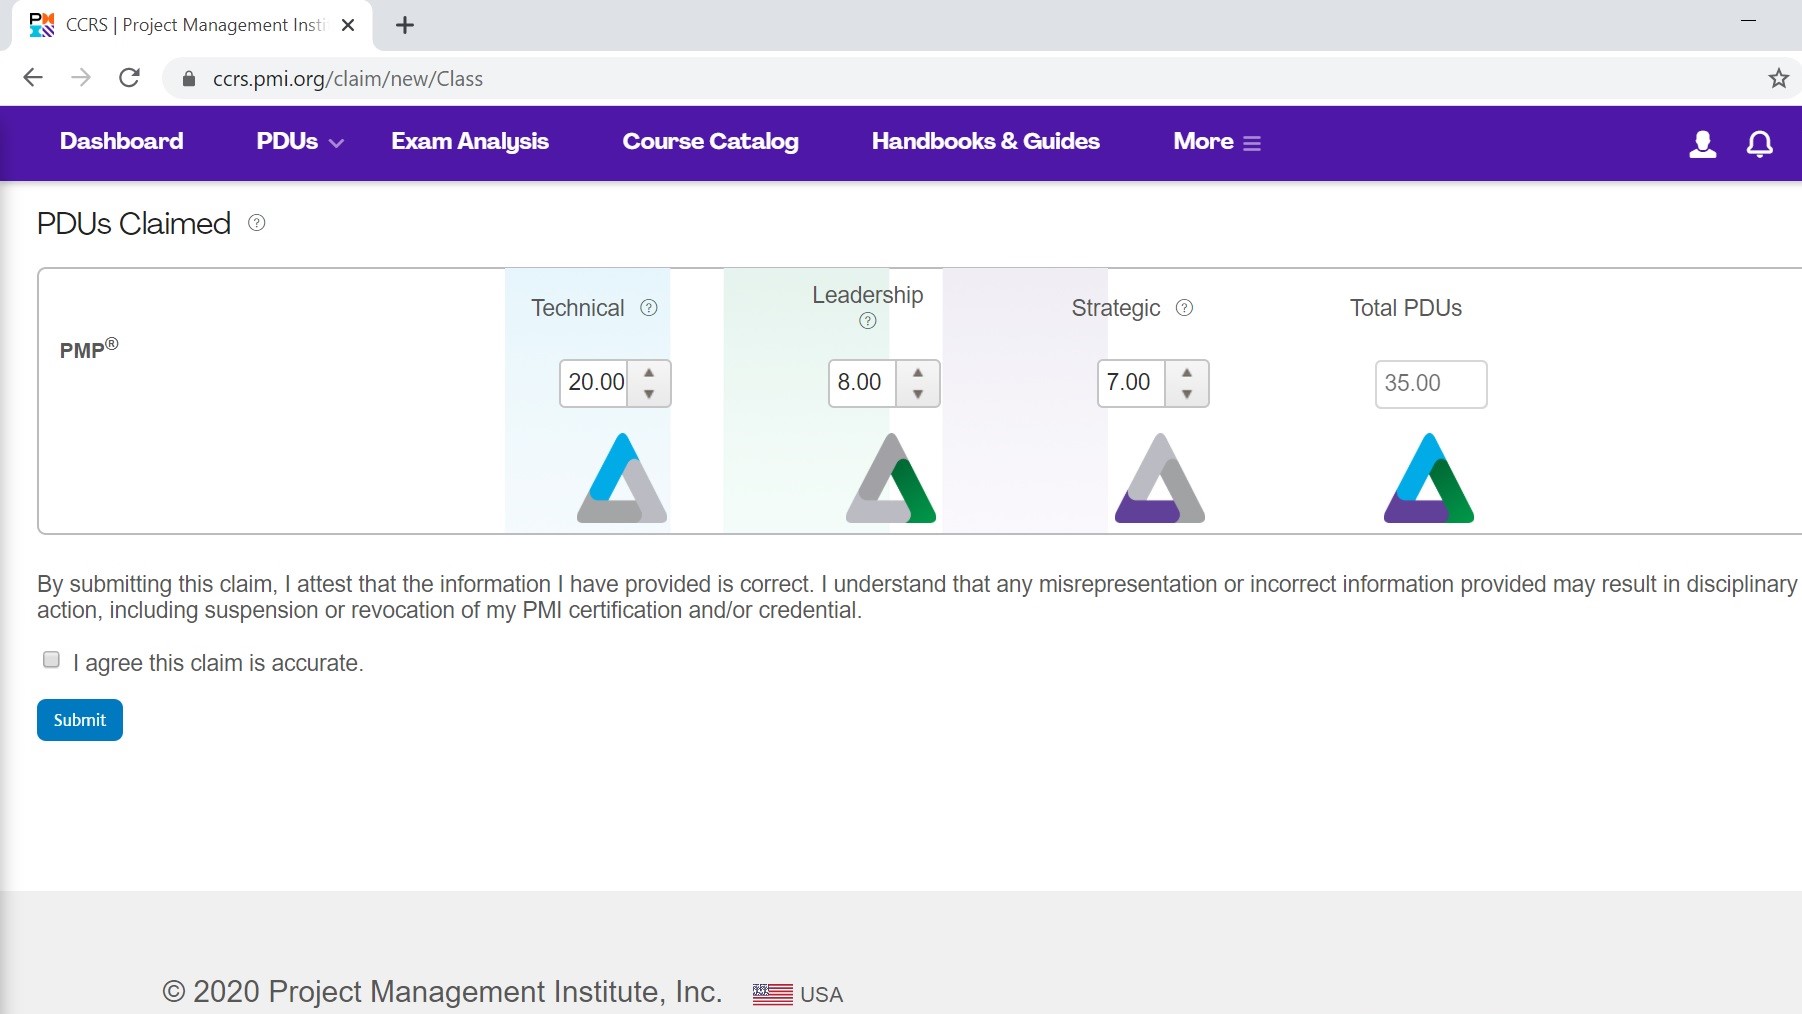
Task: Submit the PDU claim
Action: (79, 719)
